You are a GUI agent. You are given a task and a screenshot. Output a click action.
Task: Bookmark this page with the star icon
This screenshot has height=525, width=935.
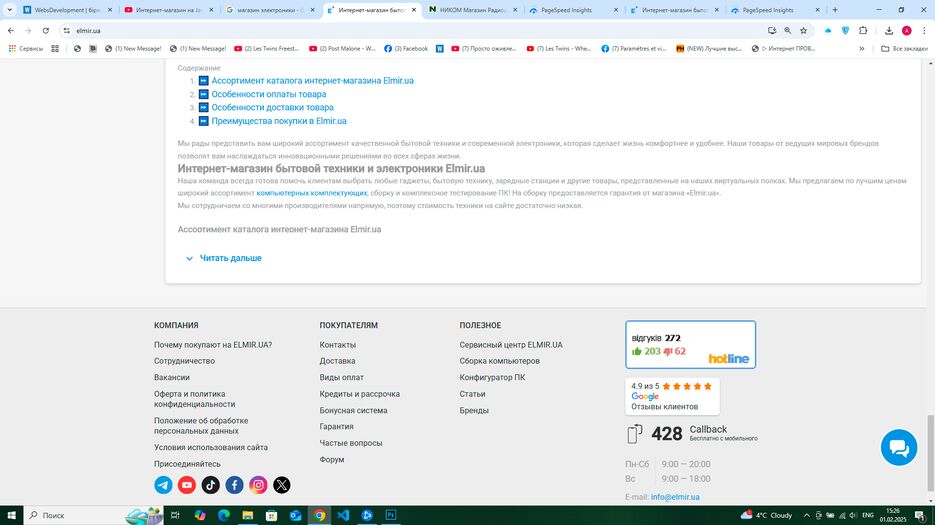(x=803, y=30)
